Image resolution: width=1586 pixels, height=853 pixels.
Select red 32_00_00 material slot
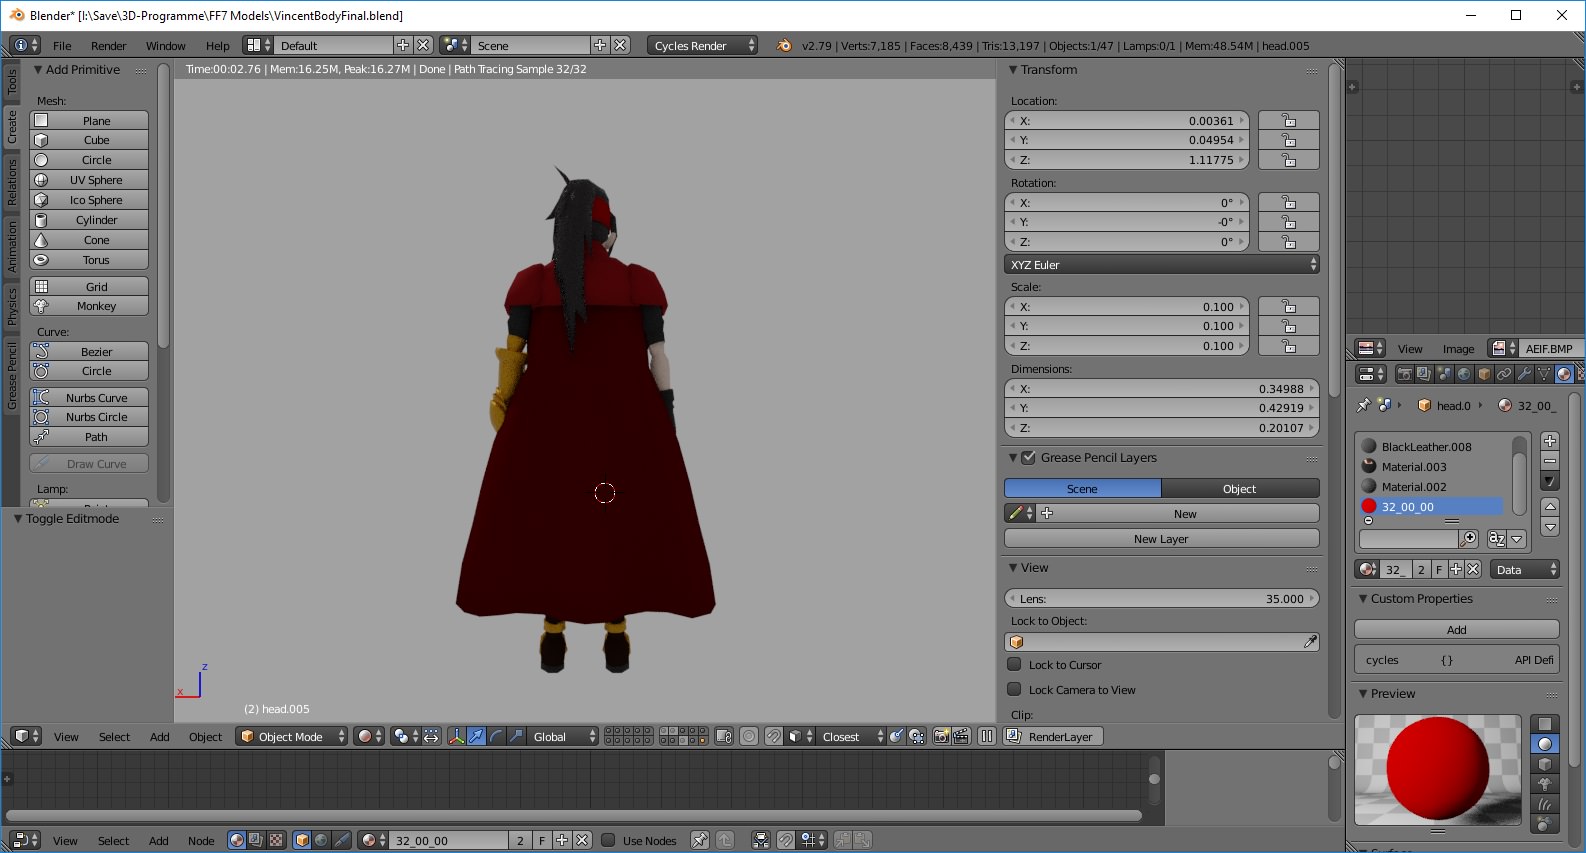pyautogui.click(x=1431, y=507)
